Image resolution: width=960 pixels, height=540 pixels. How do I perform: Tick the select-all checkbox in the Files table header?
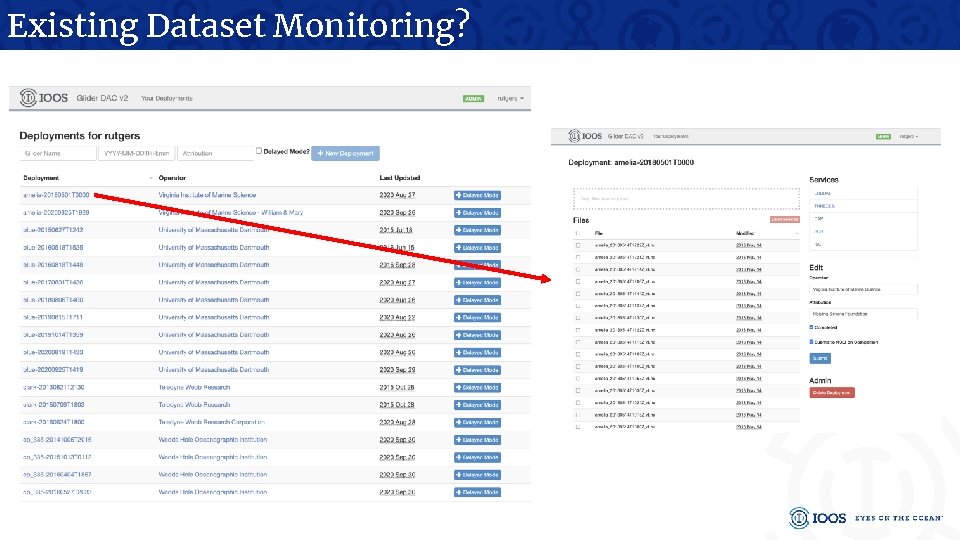coord(577,233)
